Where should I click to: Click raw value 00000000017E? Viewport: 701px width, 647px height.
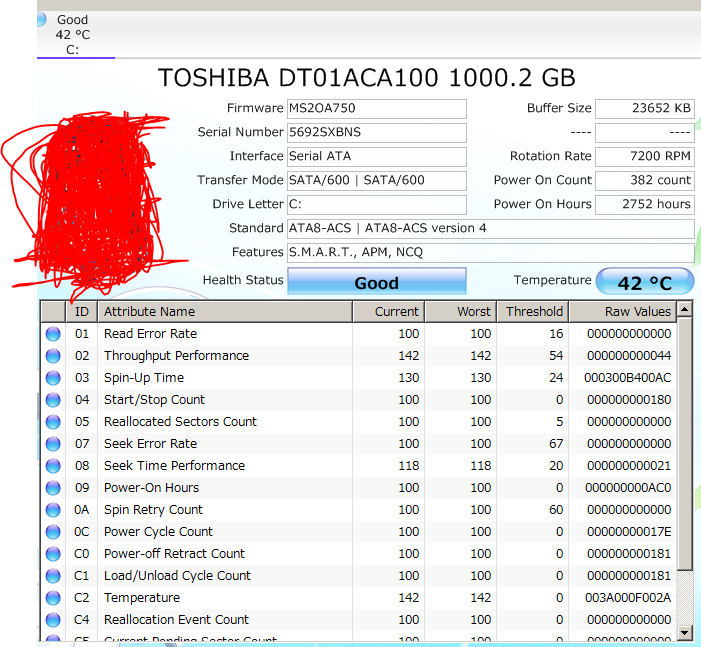(629, 531)
